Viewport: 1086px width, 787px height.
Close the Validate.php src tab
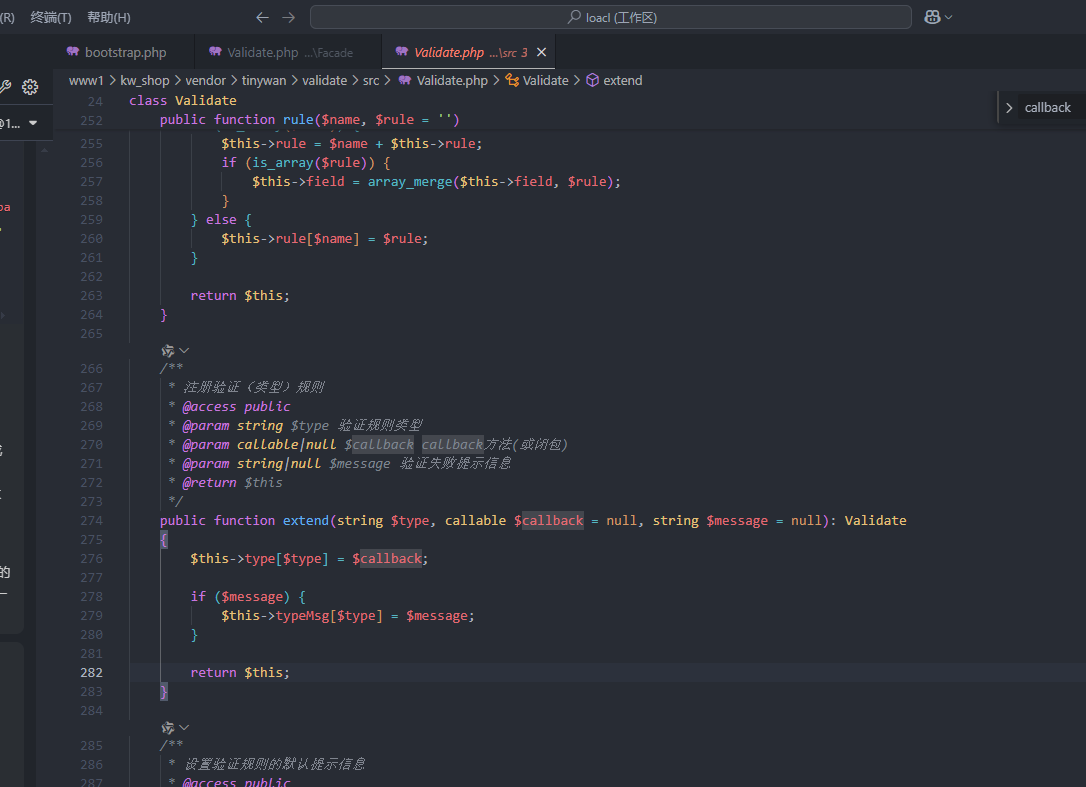click(542, 52)
